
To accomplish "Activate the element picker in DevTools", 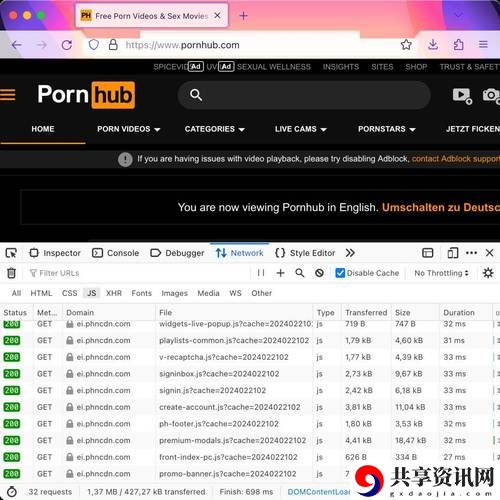I will tap(11, 253).
